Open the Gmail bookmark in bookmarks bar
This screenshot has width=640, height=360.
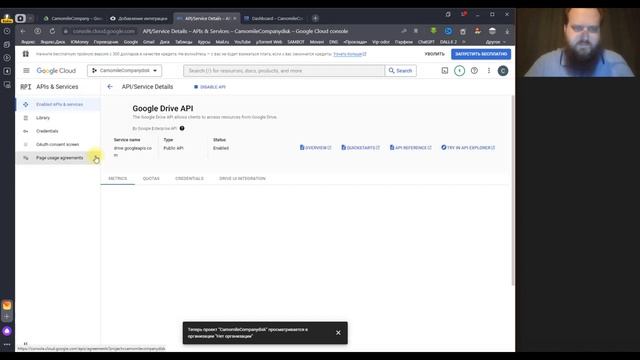pyautogui.click(x=149, y=42)
